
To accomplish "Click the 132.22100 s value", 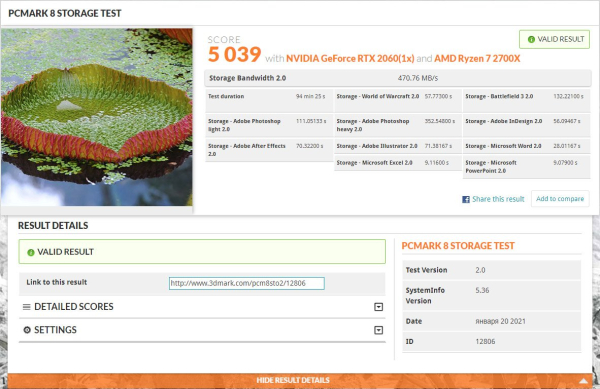I will pos(568,96).
